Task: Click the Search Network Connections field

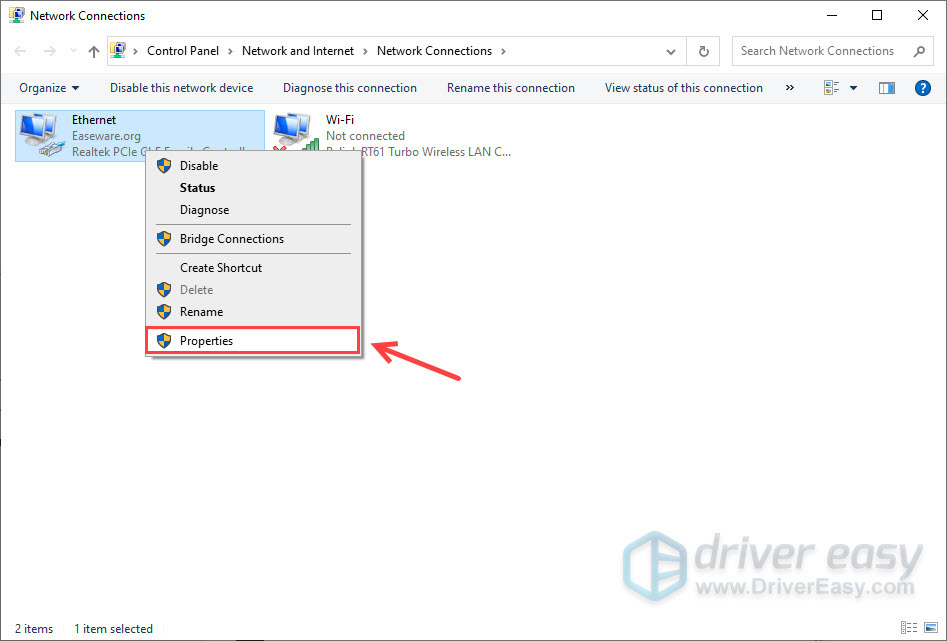Action: pyautogui.click(x=820, y=51)
